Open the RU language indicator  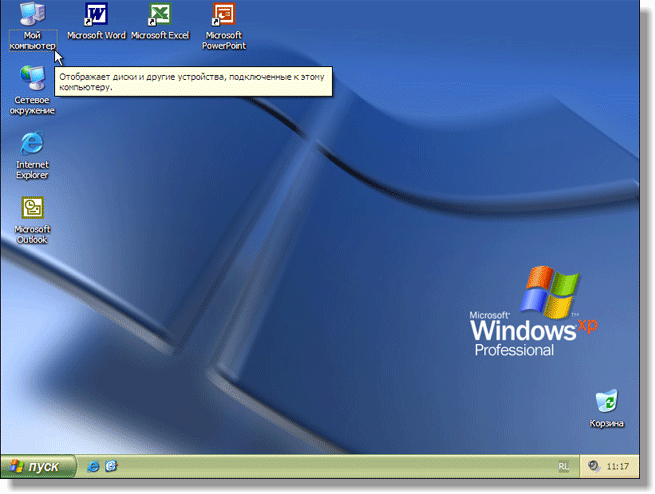(x=564, y=466)
